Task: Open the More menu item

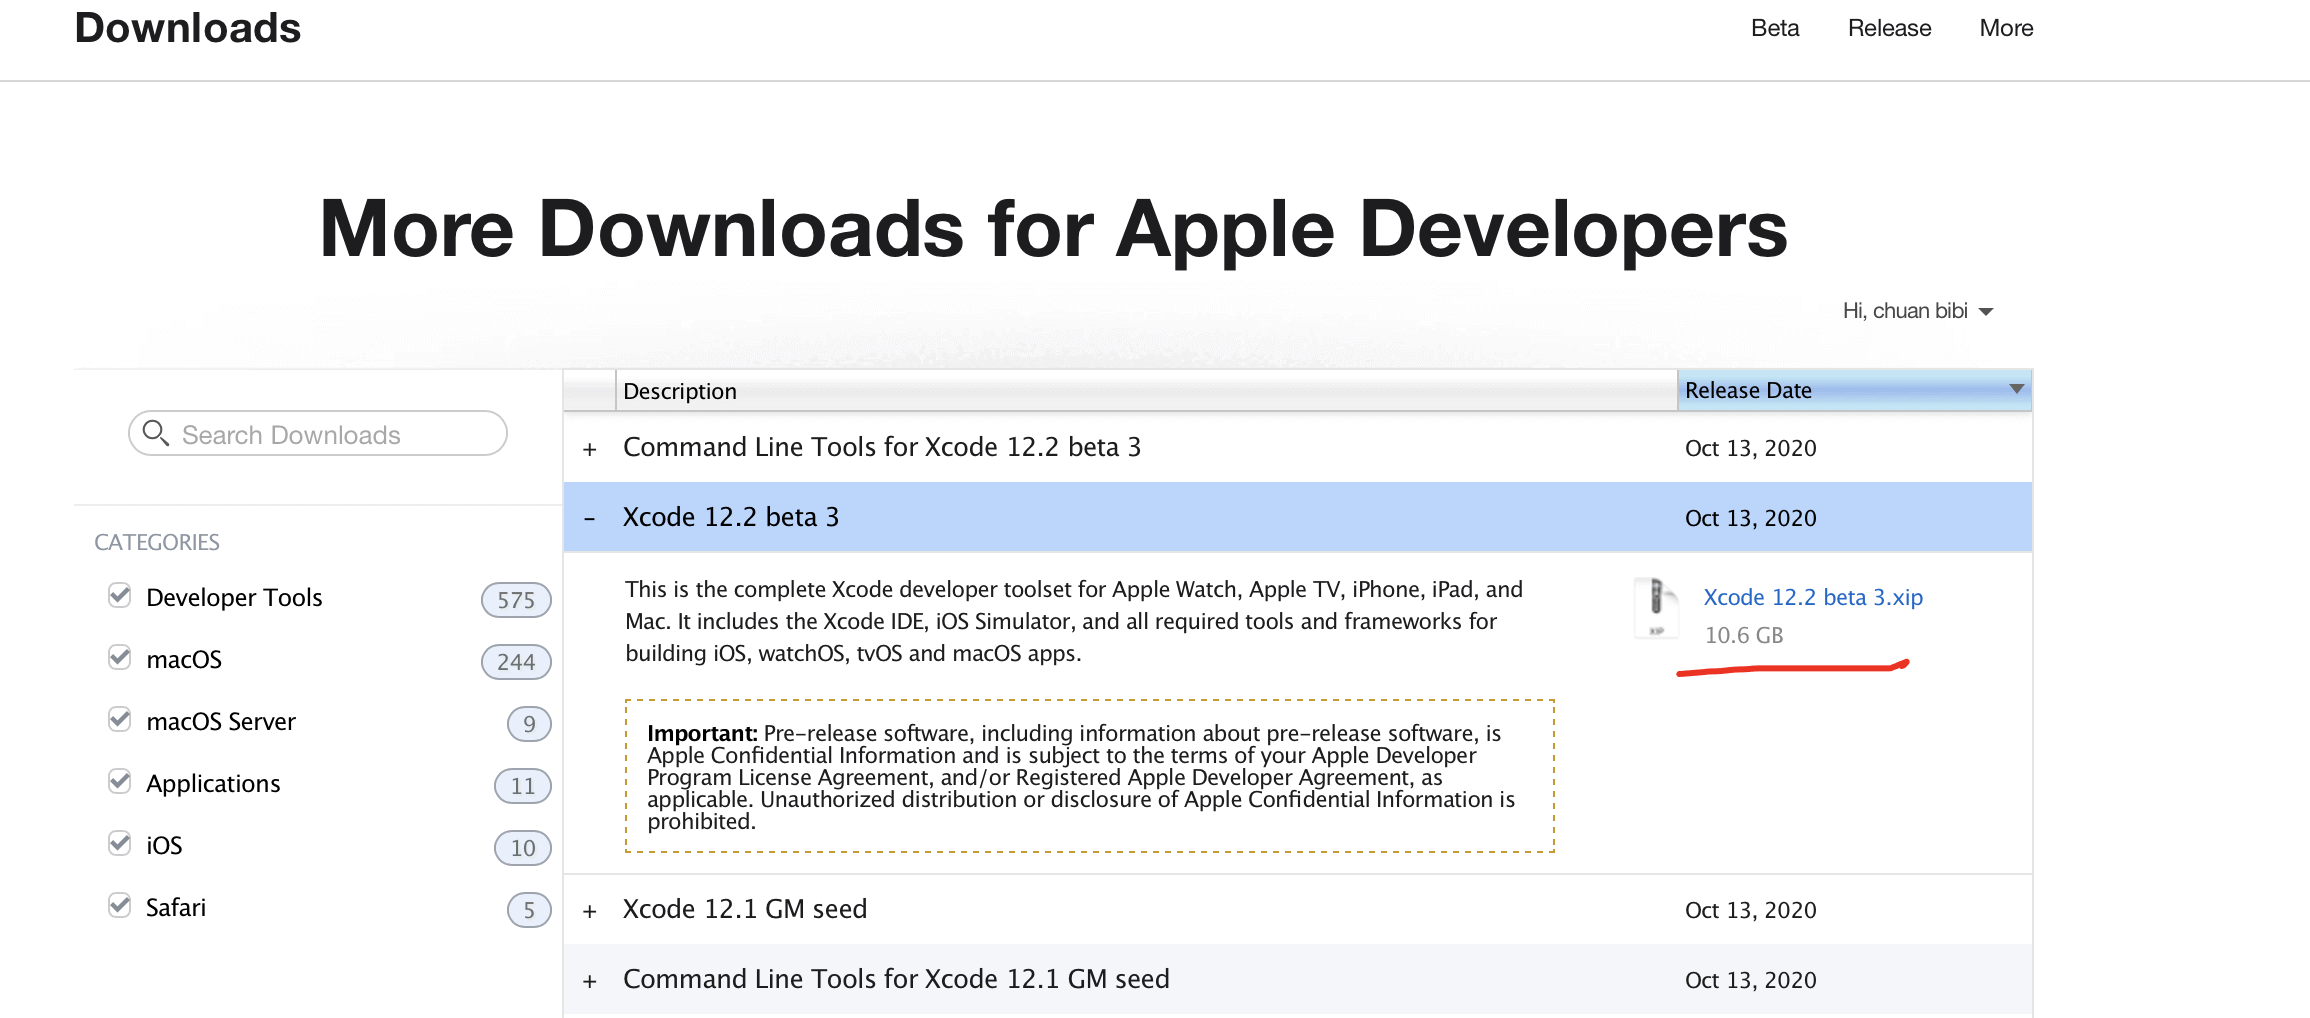Action: (2006, 28)
